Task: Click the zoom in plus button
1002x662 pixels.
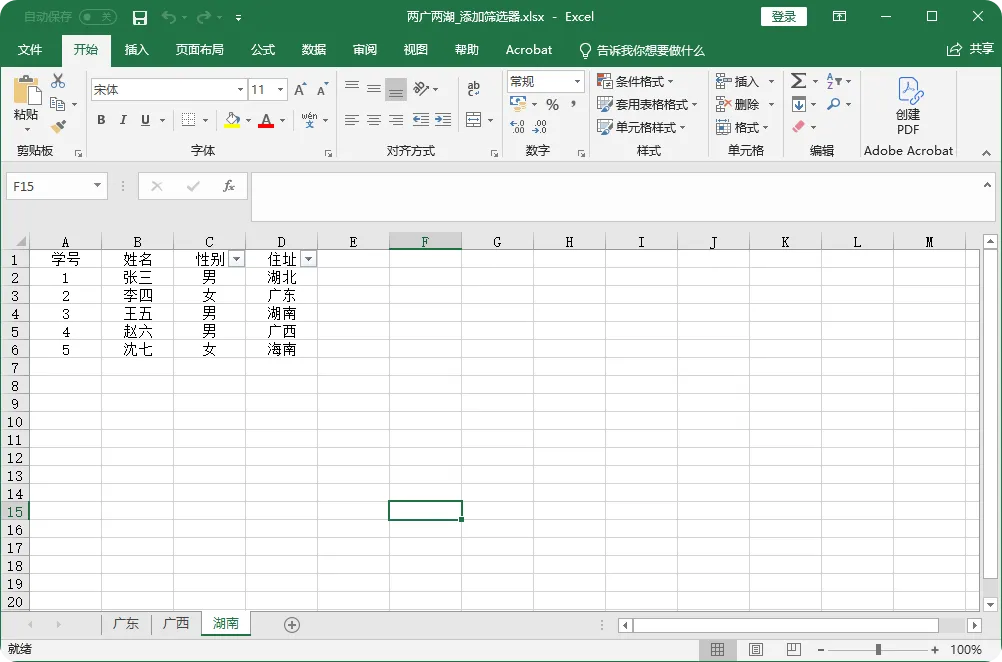Action: click(x=935, y=649)
